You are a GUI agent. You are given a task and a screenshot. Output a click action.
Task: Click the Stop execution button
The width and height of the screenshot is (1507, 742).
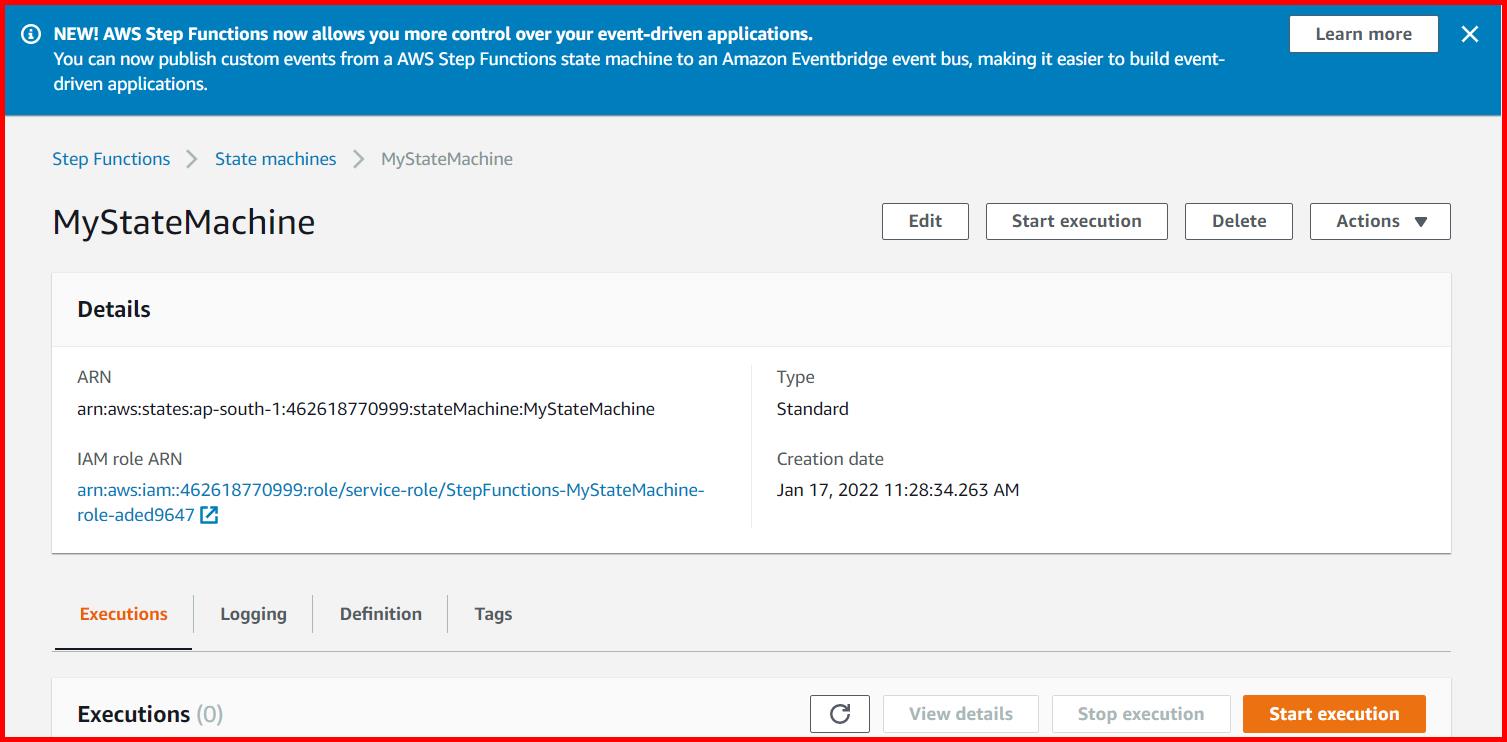click(x=1140, y=713)
